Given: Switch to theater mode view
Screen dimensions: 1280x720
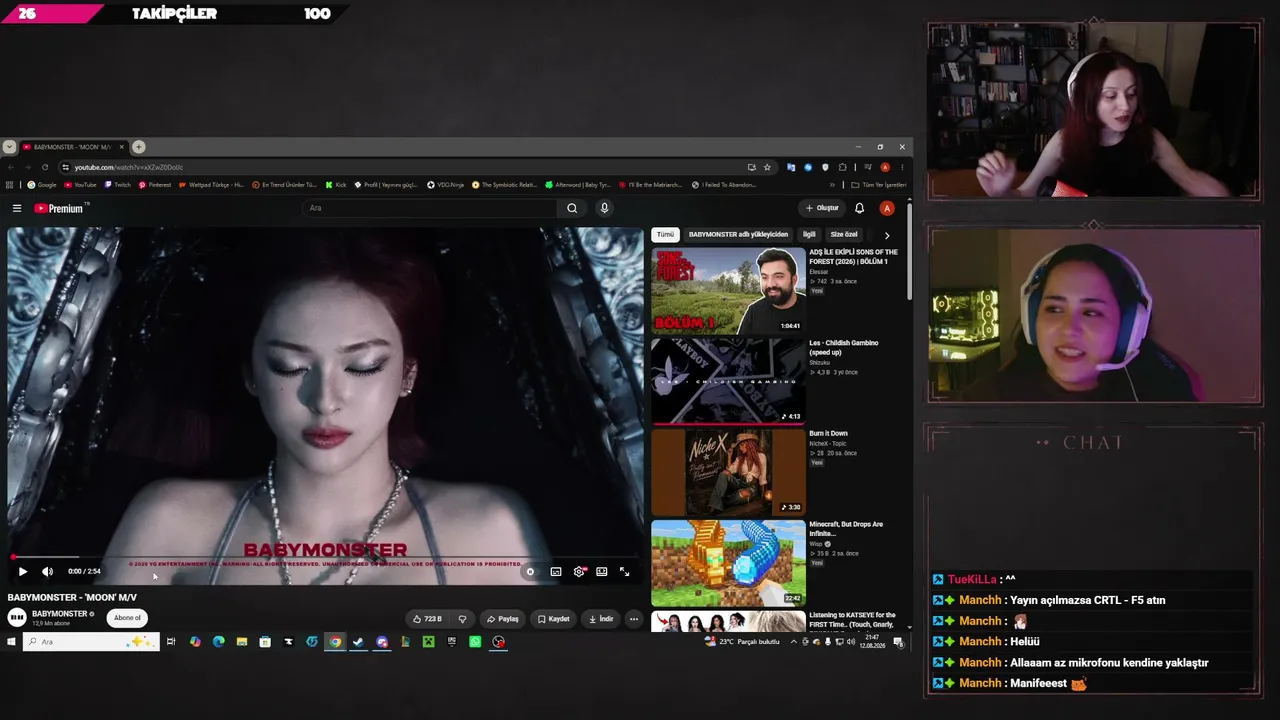Looking at the screenshot, I should [602, 572].
